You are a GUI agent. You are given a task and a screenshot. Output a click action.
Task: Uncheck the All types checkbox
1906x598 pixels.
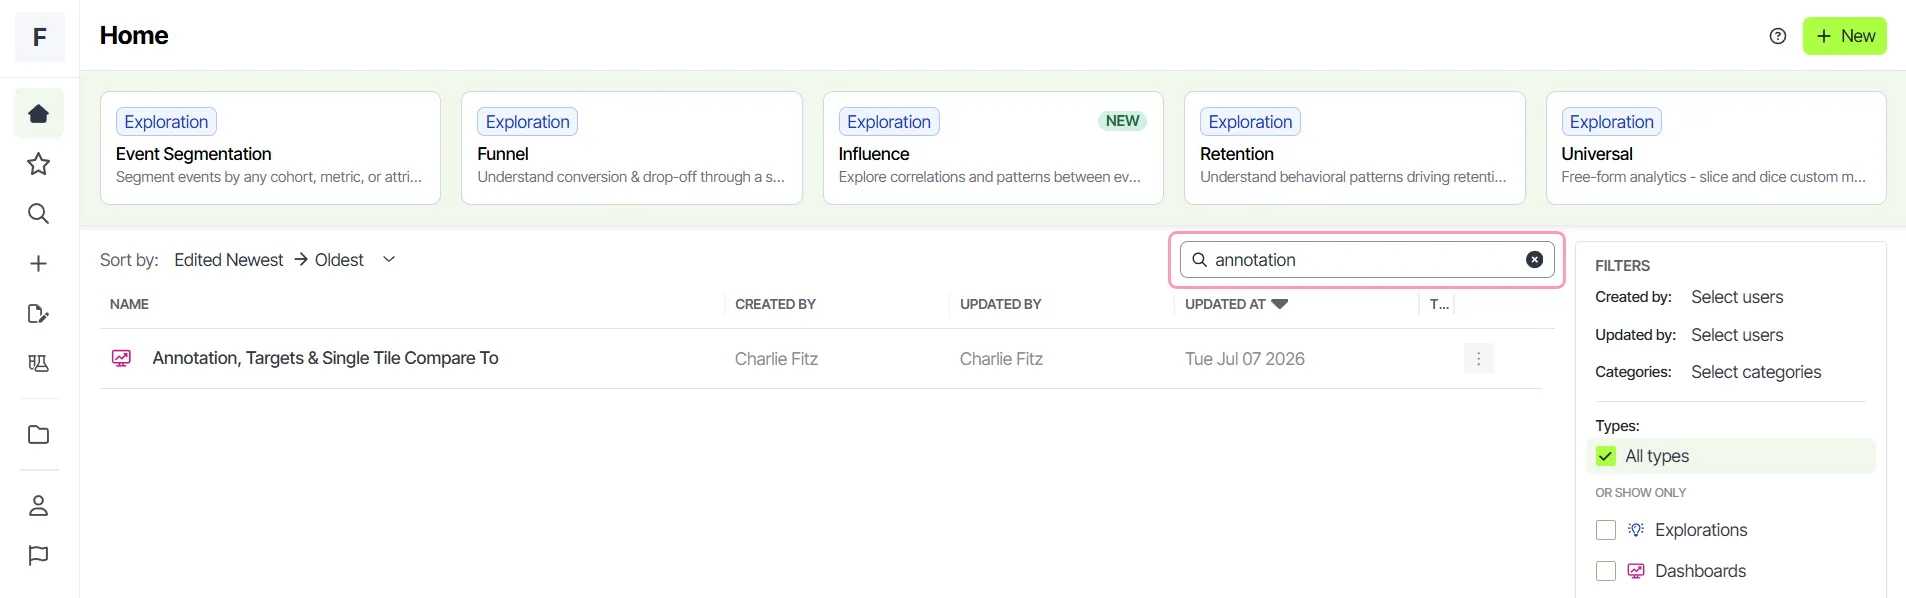click(x=1606, y=456)
